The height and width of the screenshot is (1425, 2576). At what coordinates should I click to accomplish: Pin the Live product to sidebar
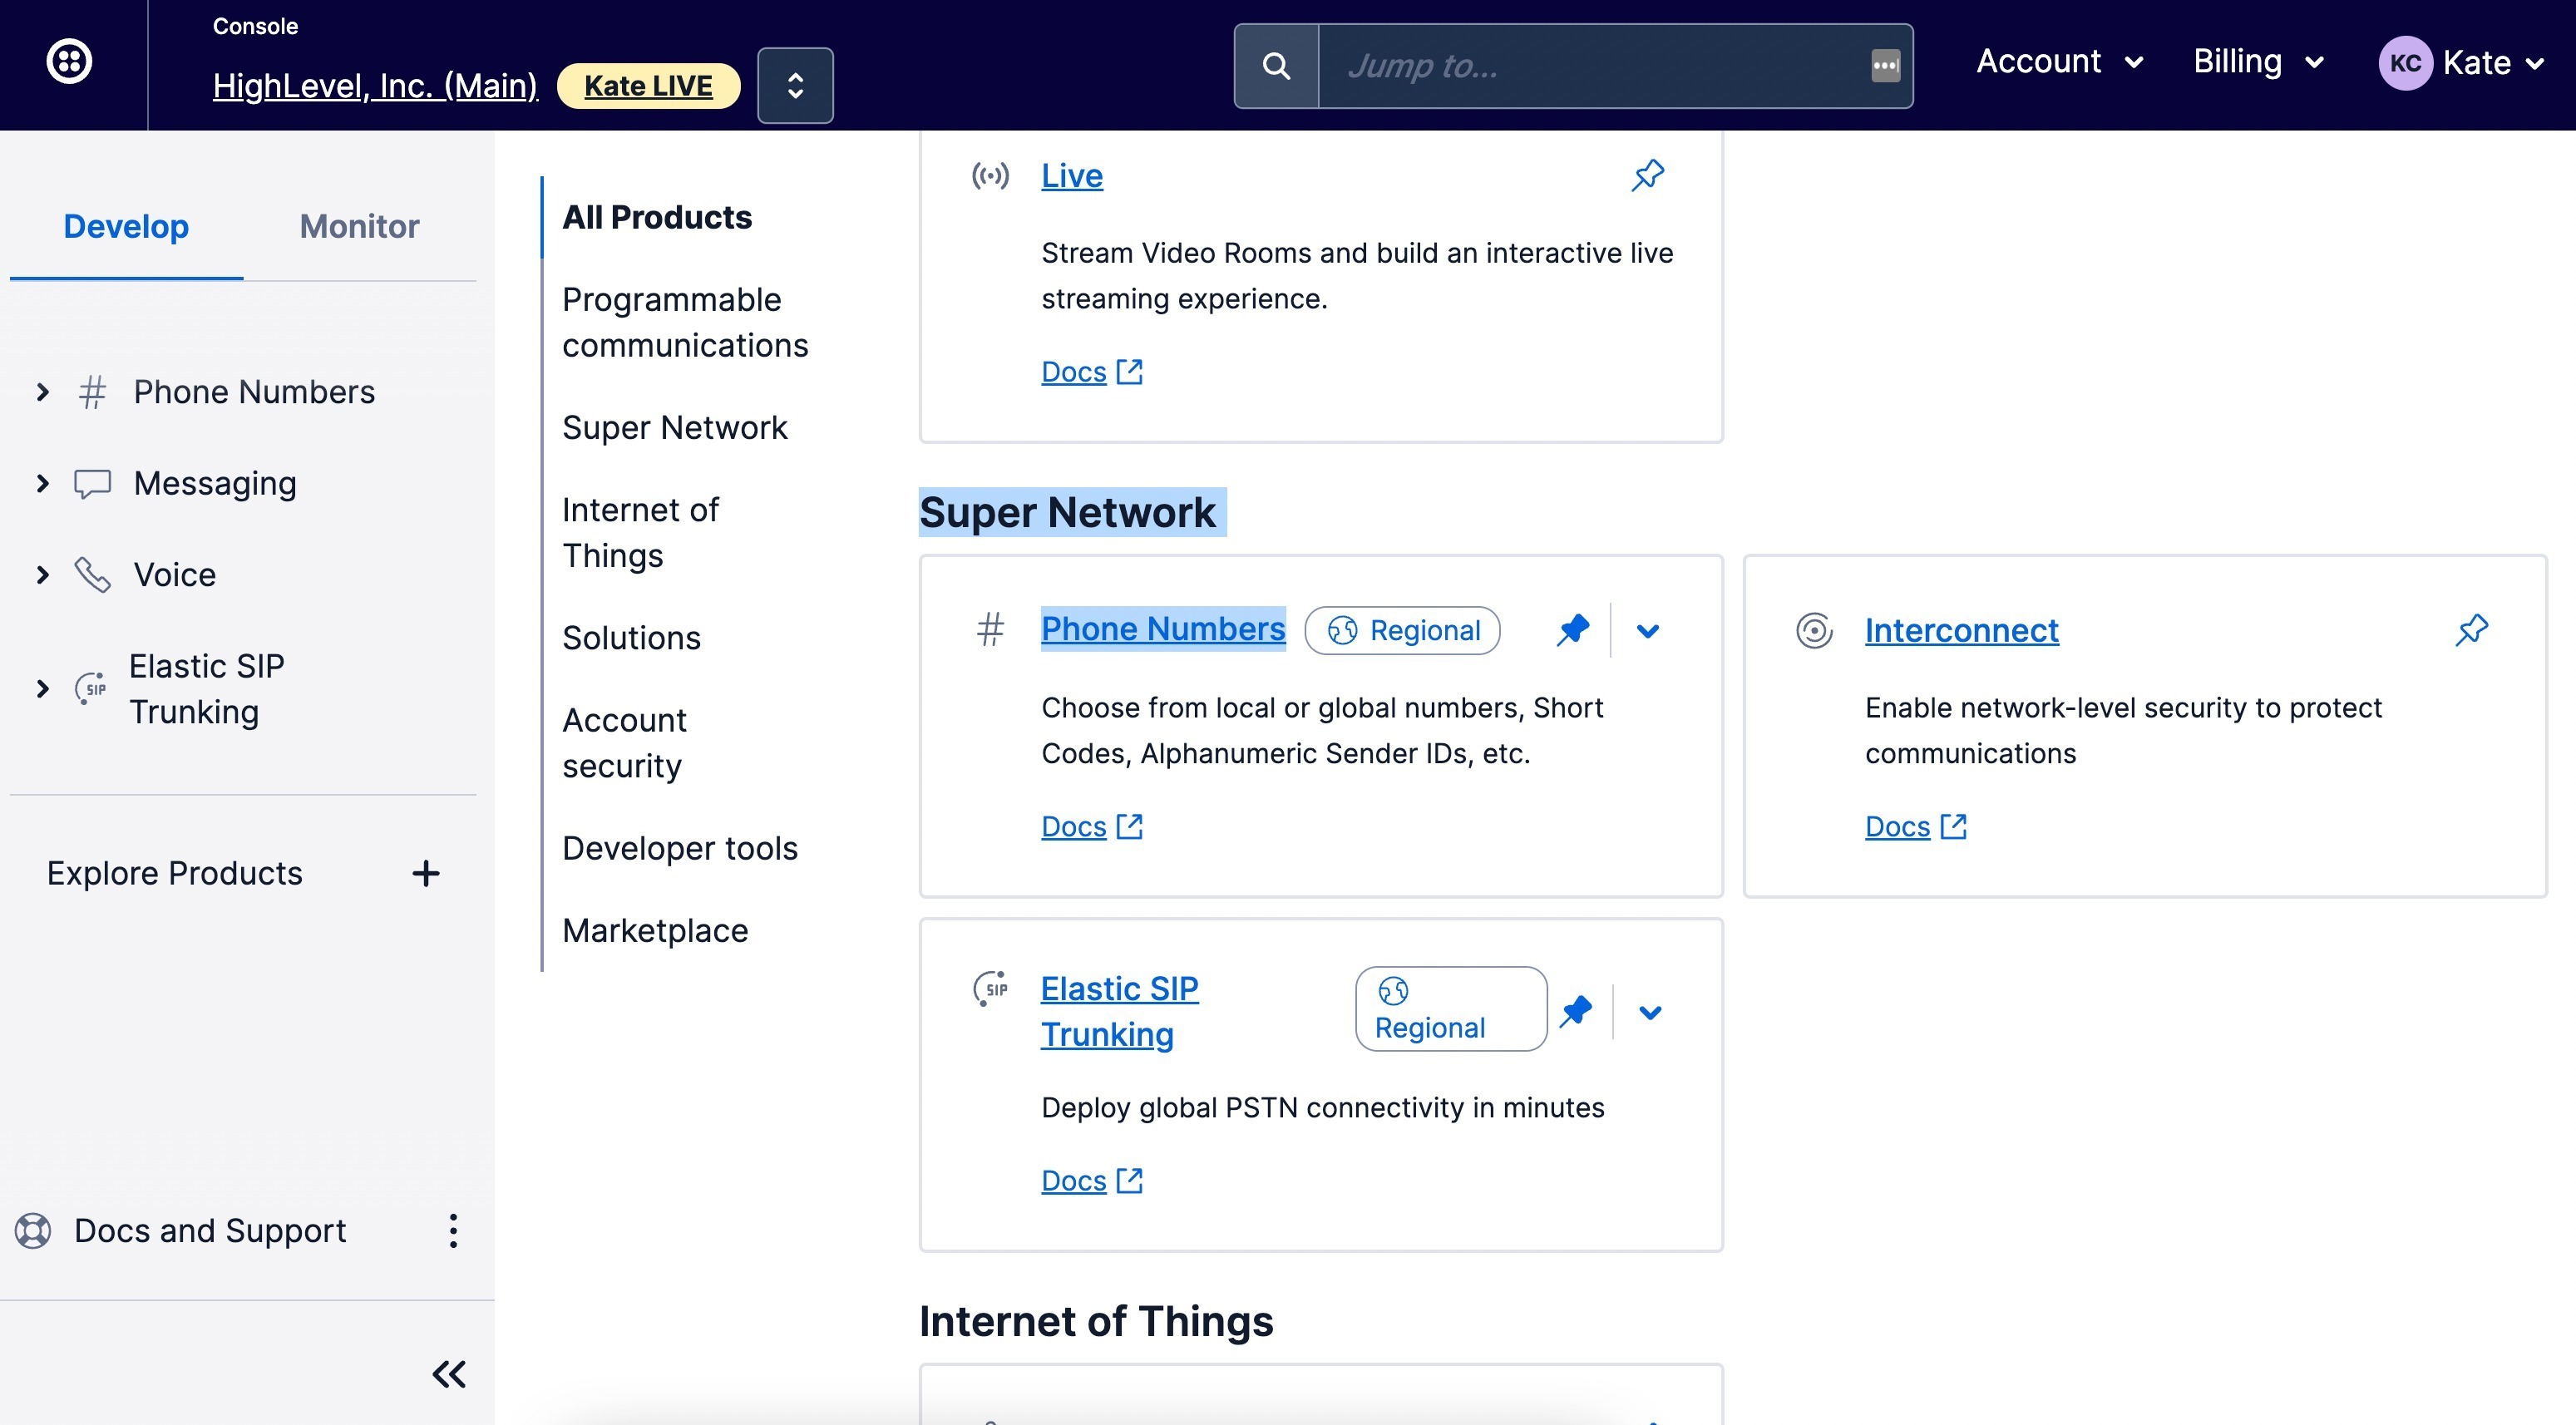(x=1647, y=175)
